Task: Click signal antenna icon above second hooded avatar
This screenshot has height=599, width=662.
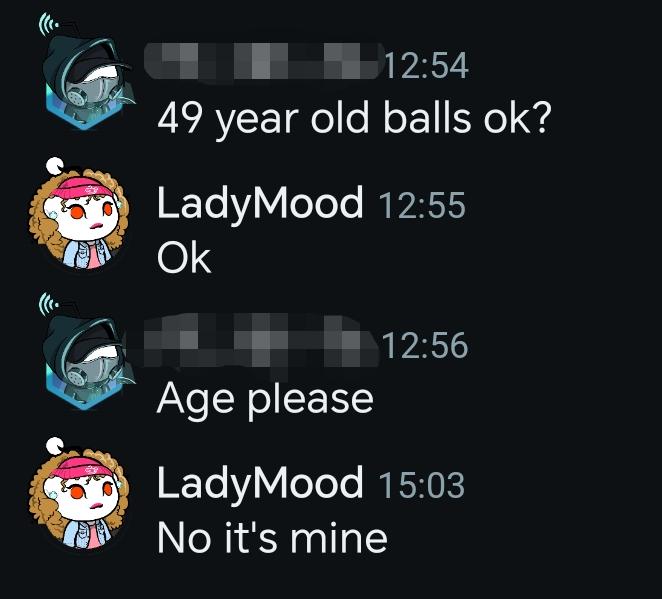Action: (49, 304)
